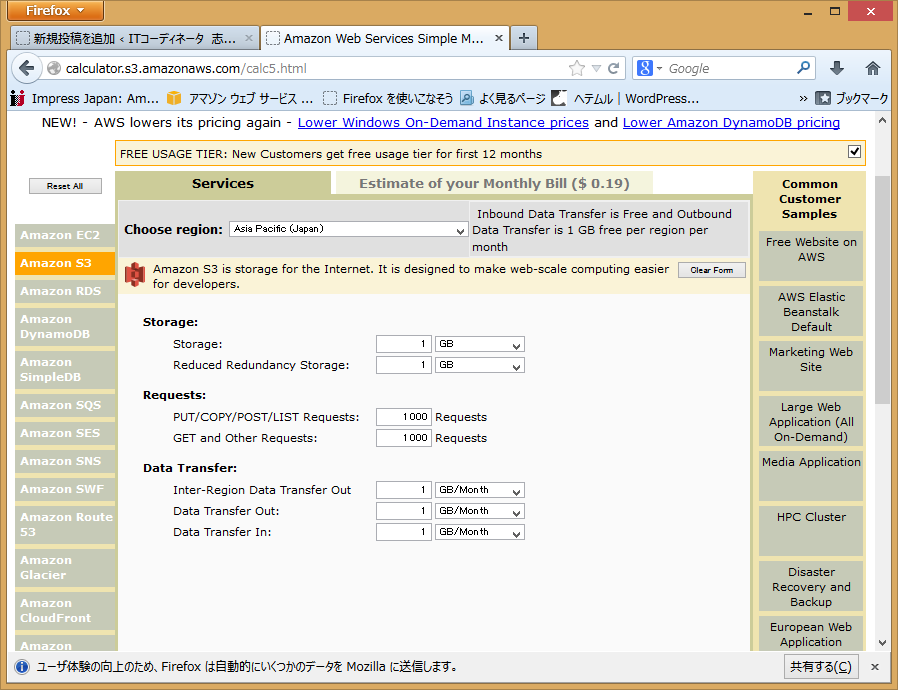
Task: Click the Storage amount input field
Action: coord(404,344)
